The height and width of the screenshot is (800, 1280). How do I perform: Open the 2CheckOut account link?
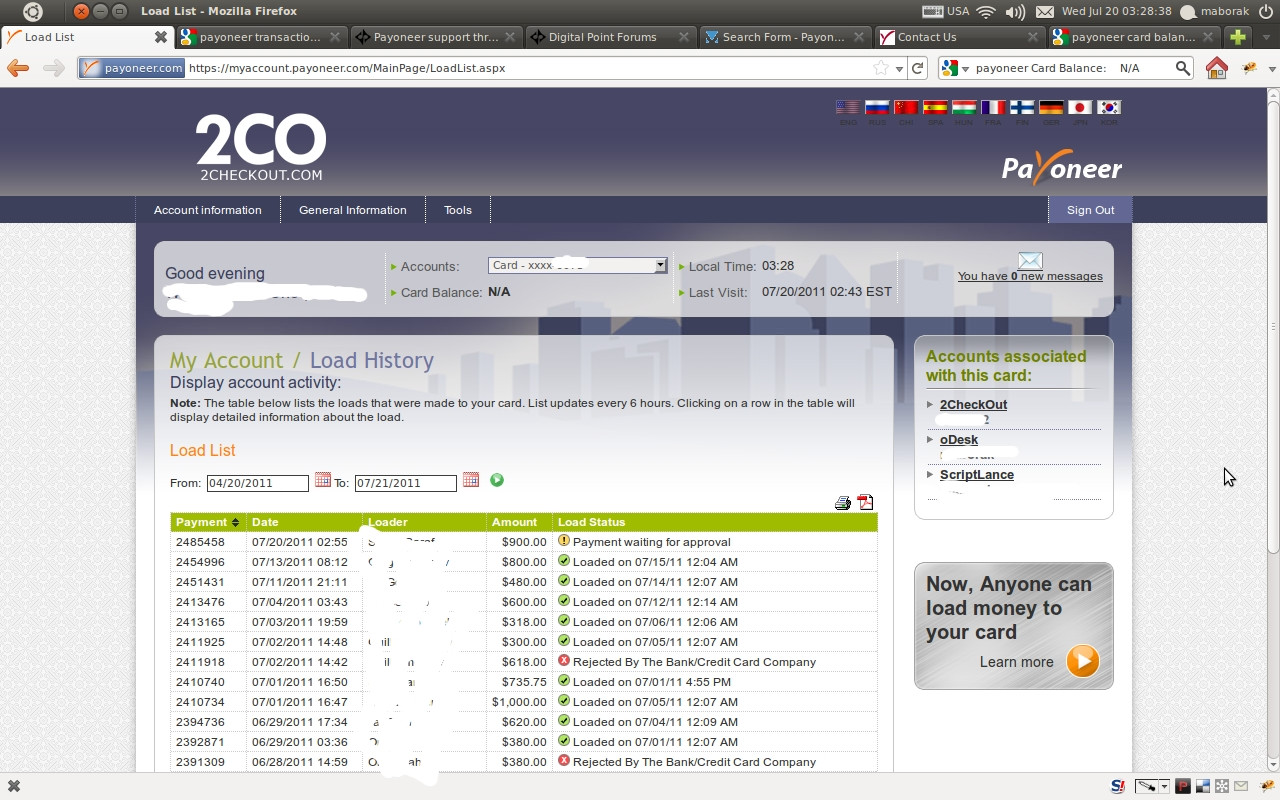973,405
